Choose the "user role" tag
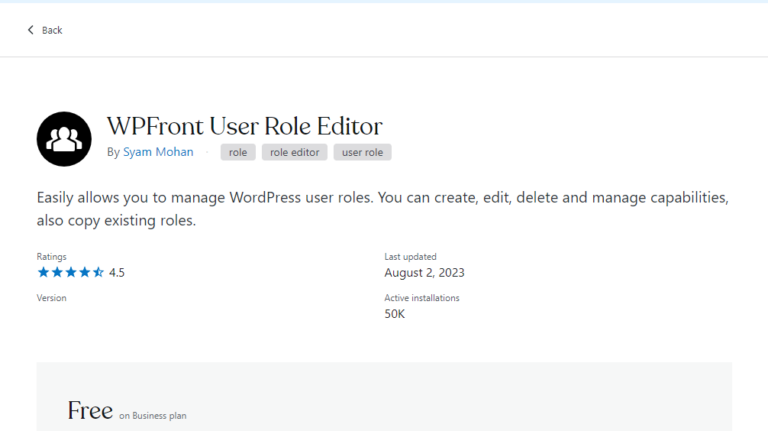Viewport: 768px width, 431px height. coord(362,152)
